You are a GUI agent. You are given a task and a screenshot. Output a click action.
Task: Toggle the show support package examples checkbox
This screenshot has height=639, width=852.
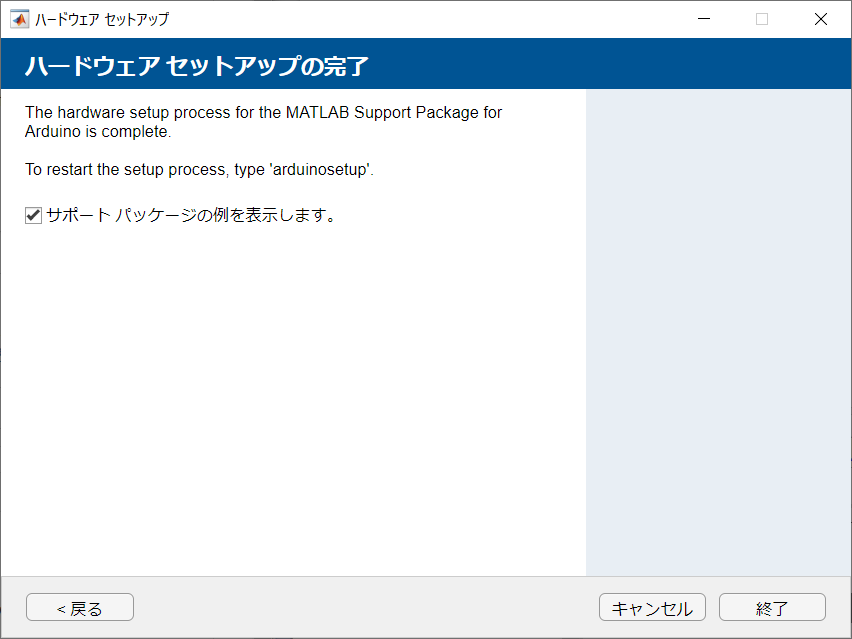pos(33,214)
